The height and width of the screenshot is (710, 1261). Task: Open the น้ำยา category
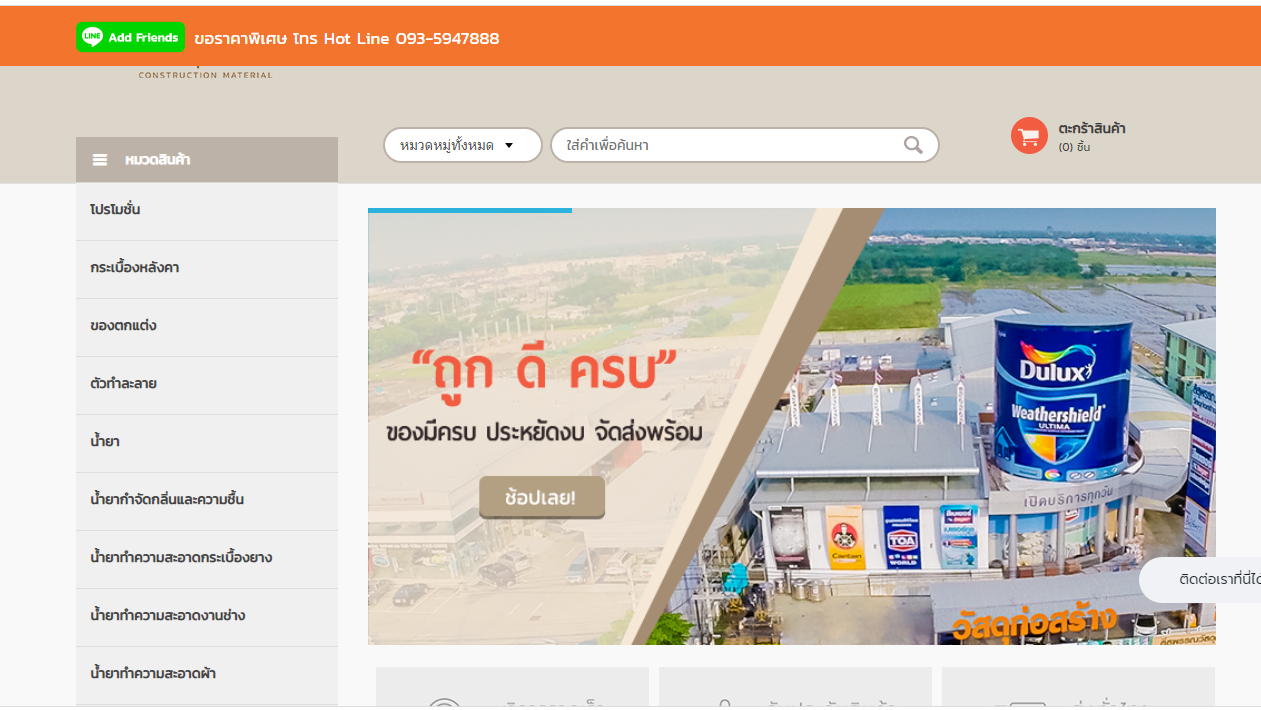(x=207, y=443)
